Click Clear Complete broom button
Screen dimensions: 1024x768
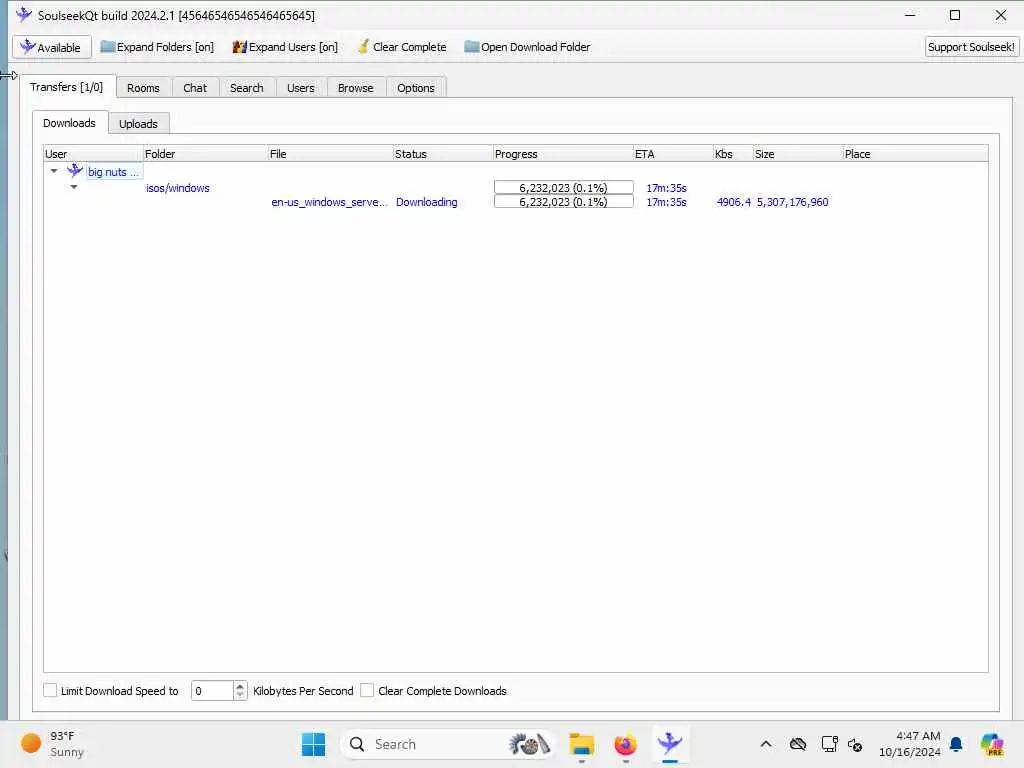pos(402,47)
